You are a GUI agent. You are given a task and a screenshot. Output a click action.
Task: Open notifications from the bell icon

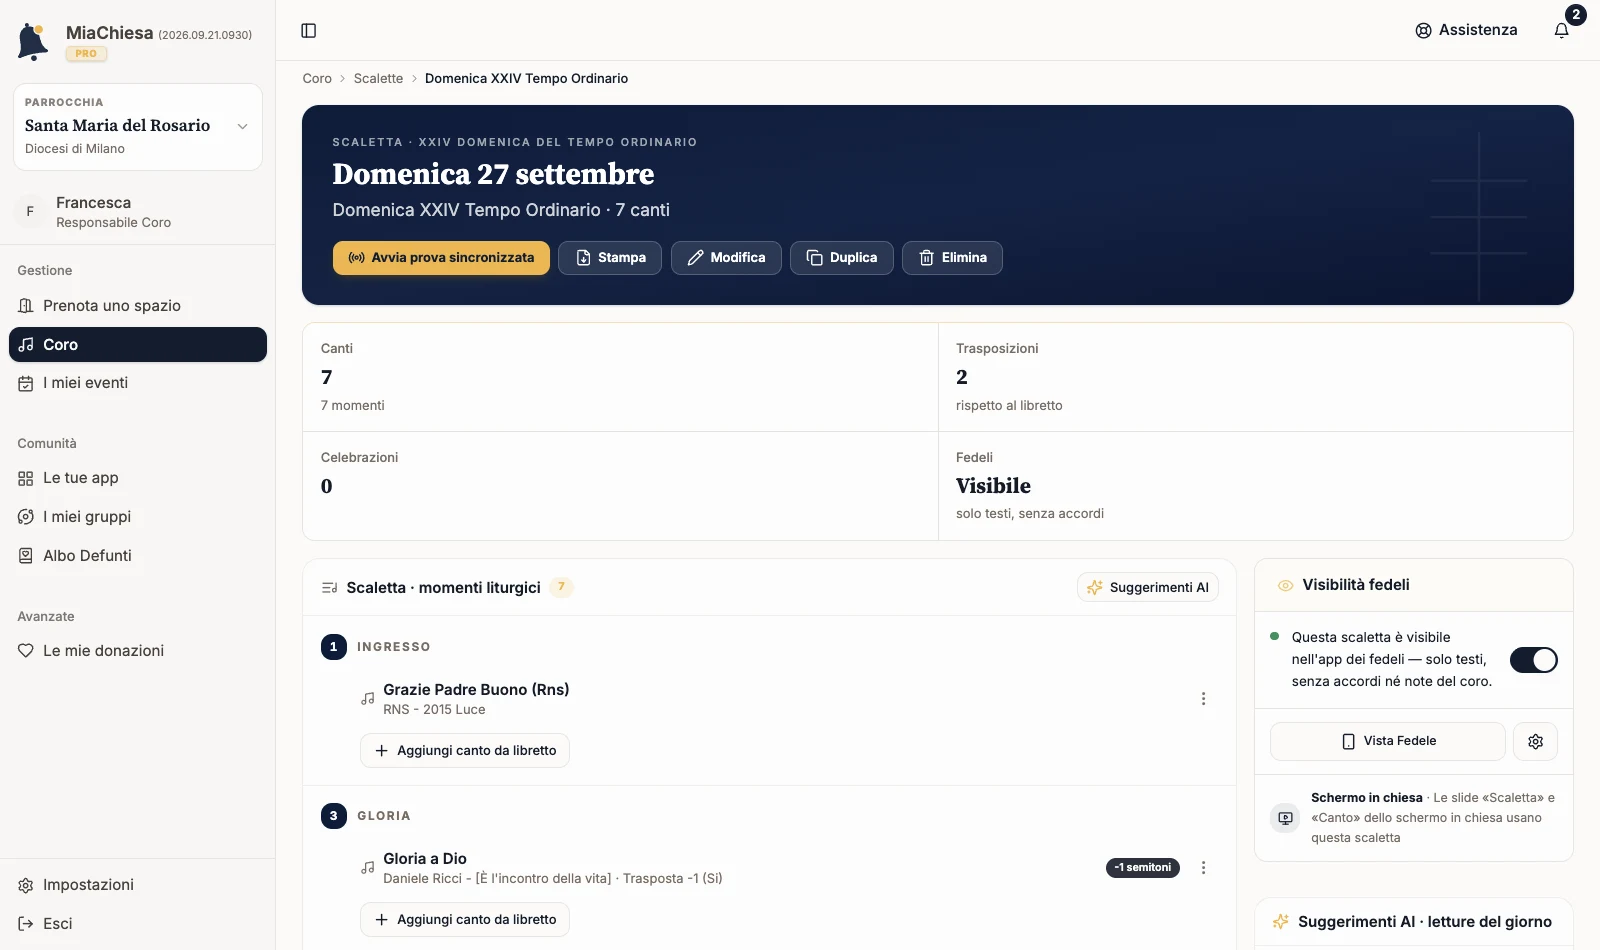click(1561, 30)
